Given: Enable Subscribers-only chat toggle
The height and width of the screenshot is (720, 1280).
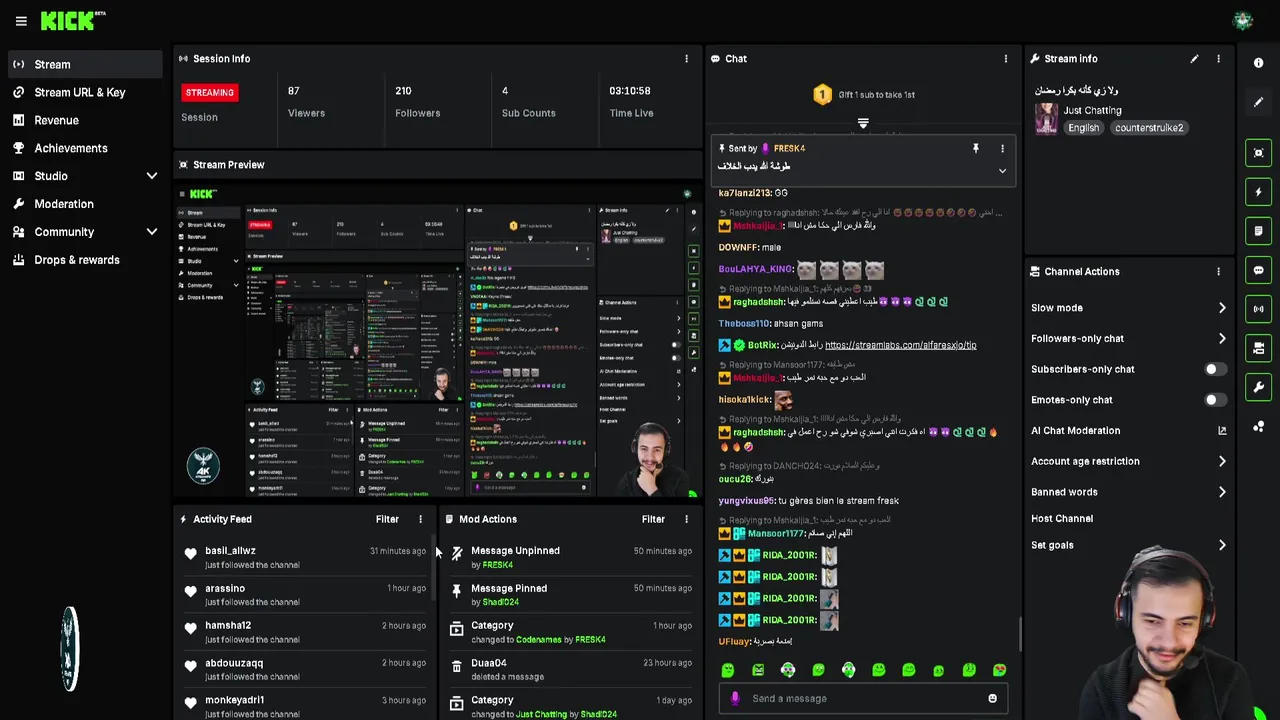Looking at the screenshot, I should click(x=1214, y=369).
